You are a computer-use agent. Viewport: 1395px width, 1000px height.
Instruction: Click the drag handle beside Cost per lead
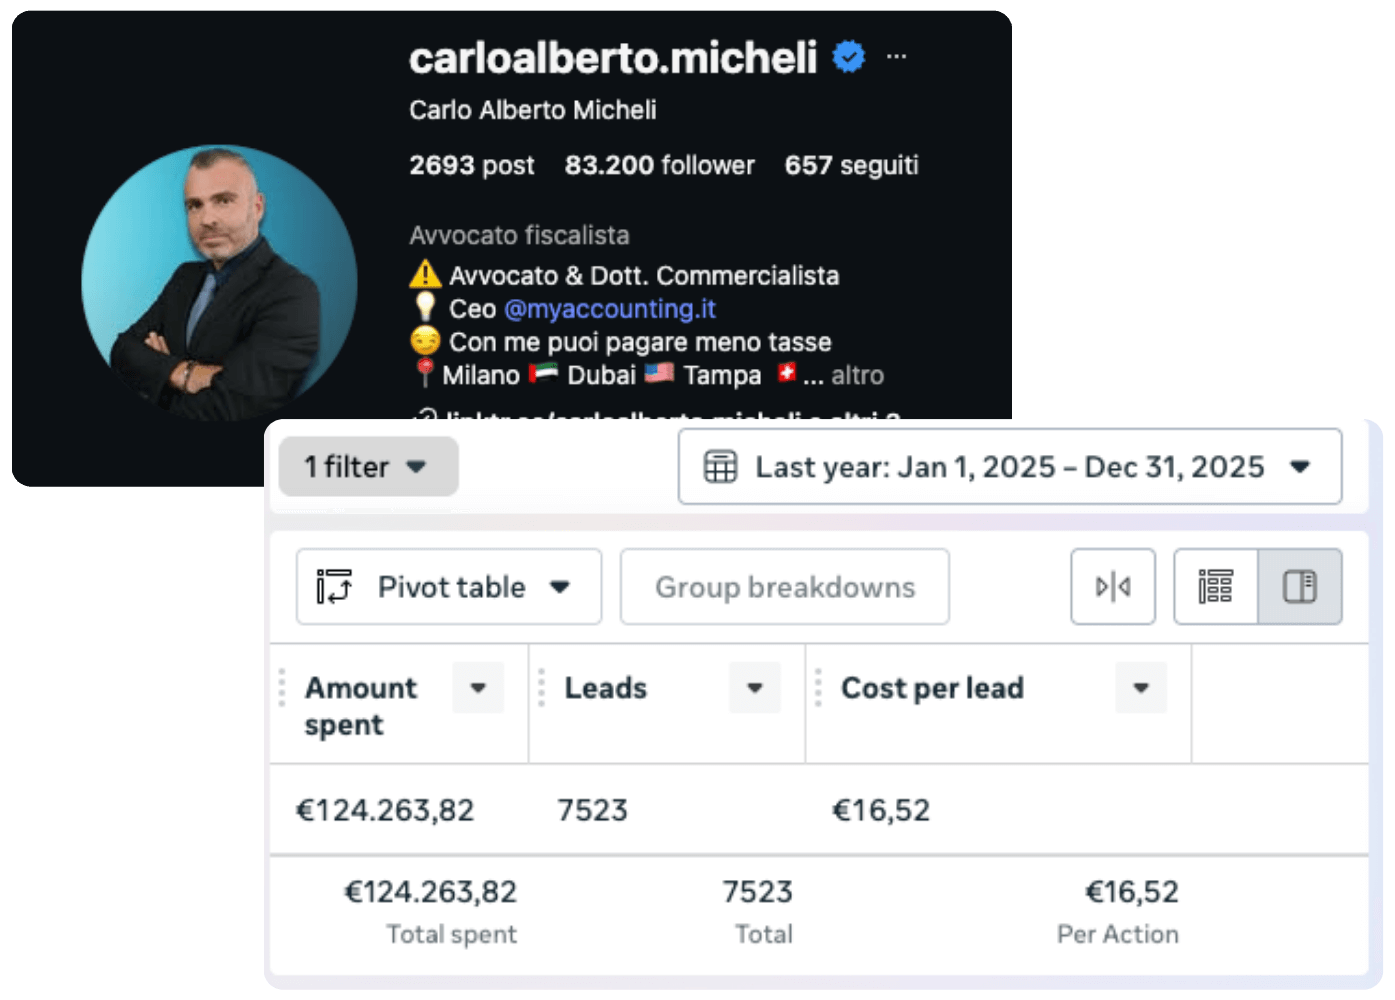coord(818,688)
